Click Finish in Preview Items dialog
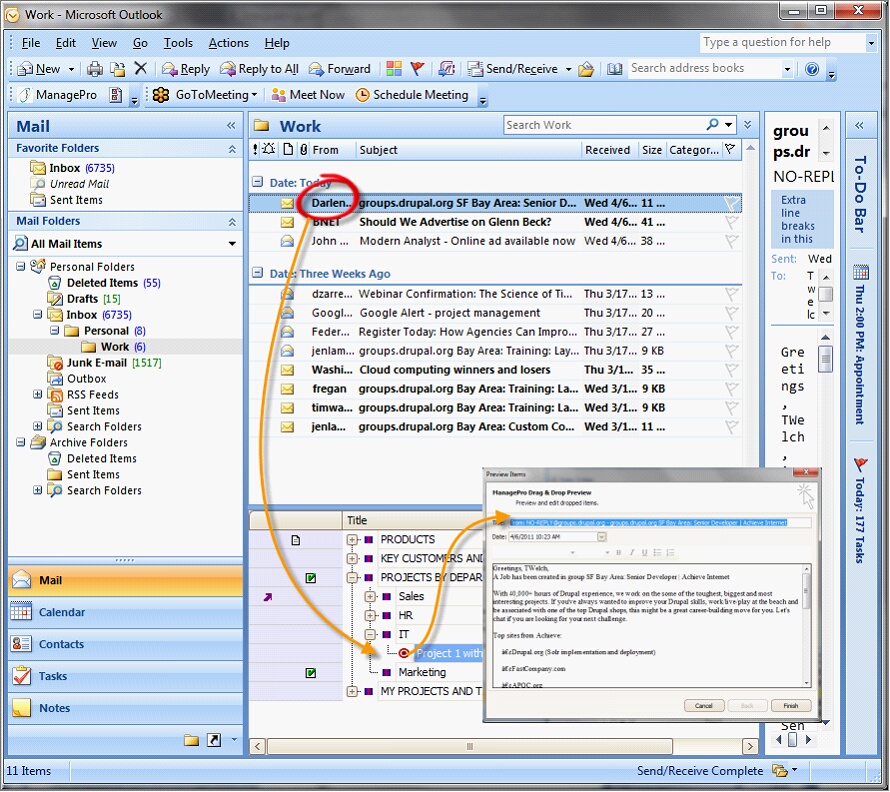 791,706
